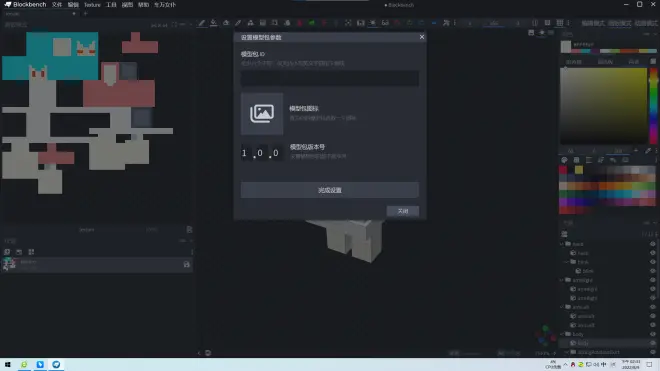Click the third icon in textures panel toolbar
This screenshot has width=660, height=371.
click(x=31, y=252)
